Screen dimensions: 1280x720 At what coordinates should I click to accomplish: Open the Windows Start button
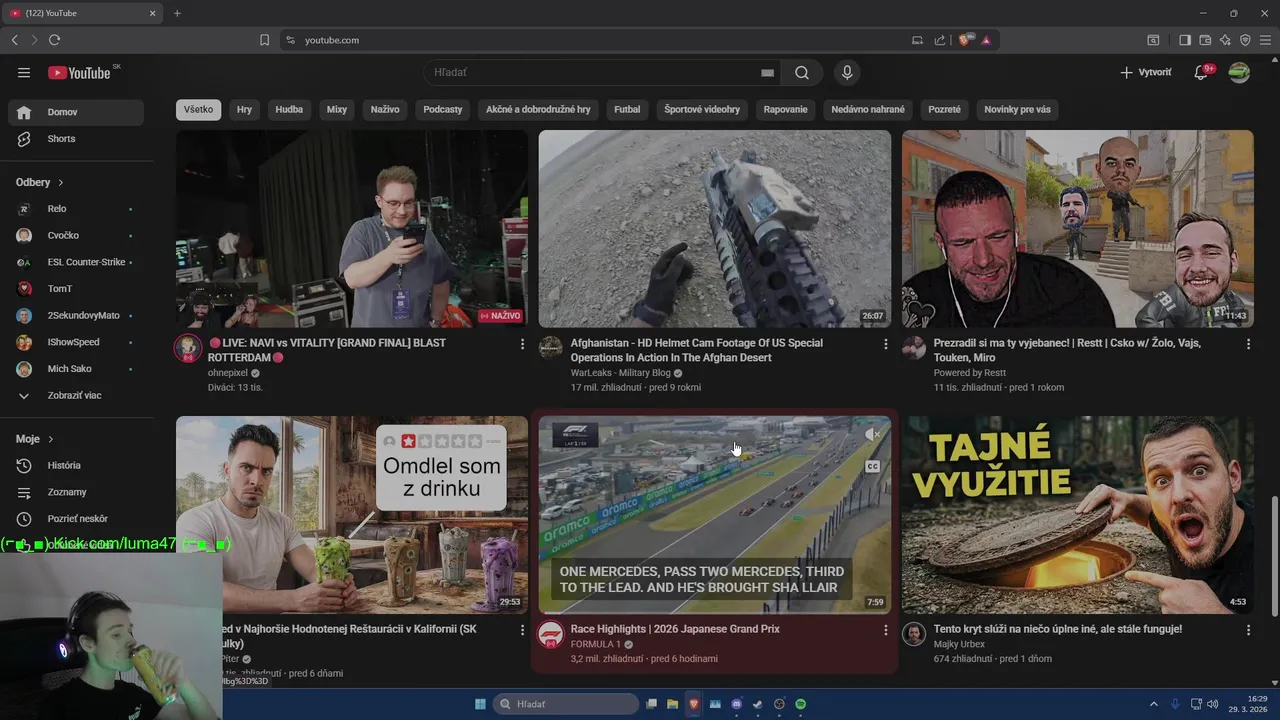(x=480, y=704)
